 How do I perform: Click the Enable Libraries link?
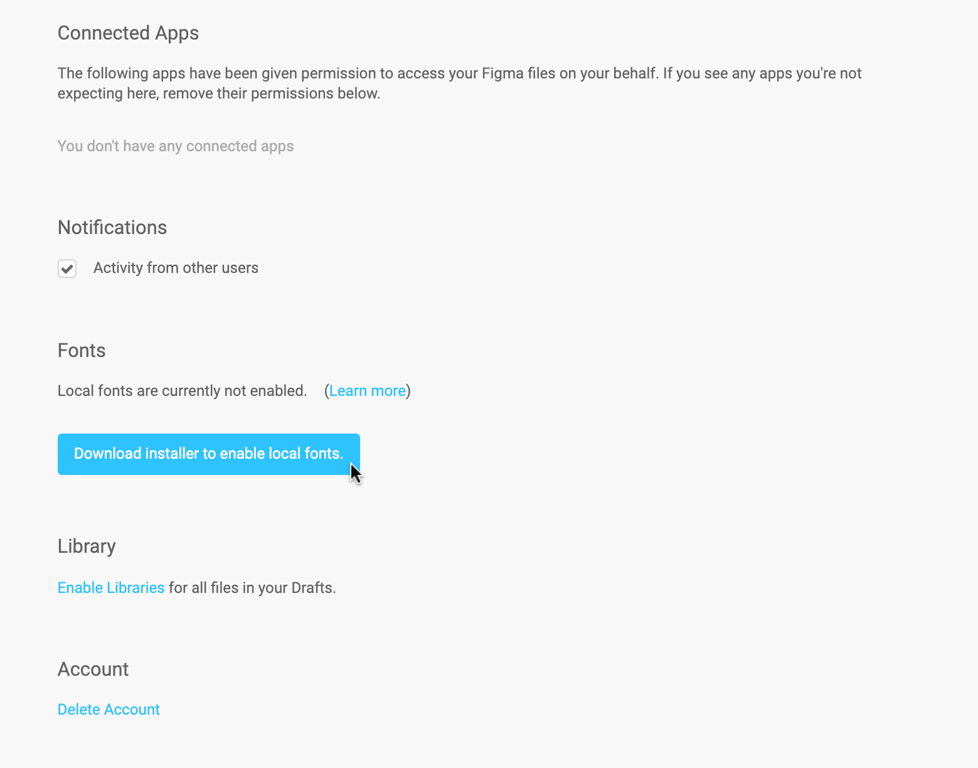coord(111,588)
